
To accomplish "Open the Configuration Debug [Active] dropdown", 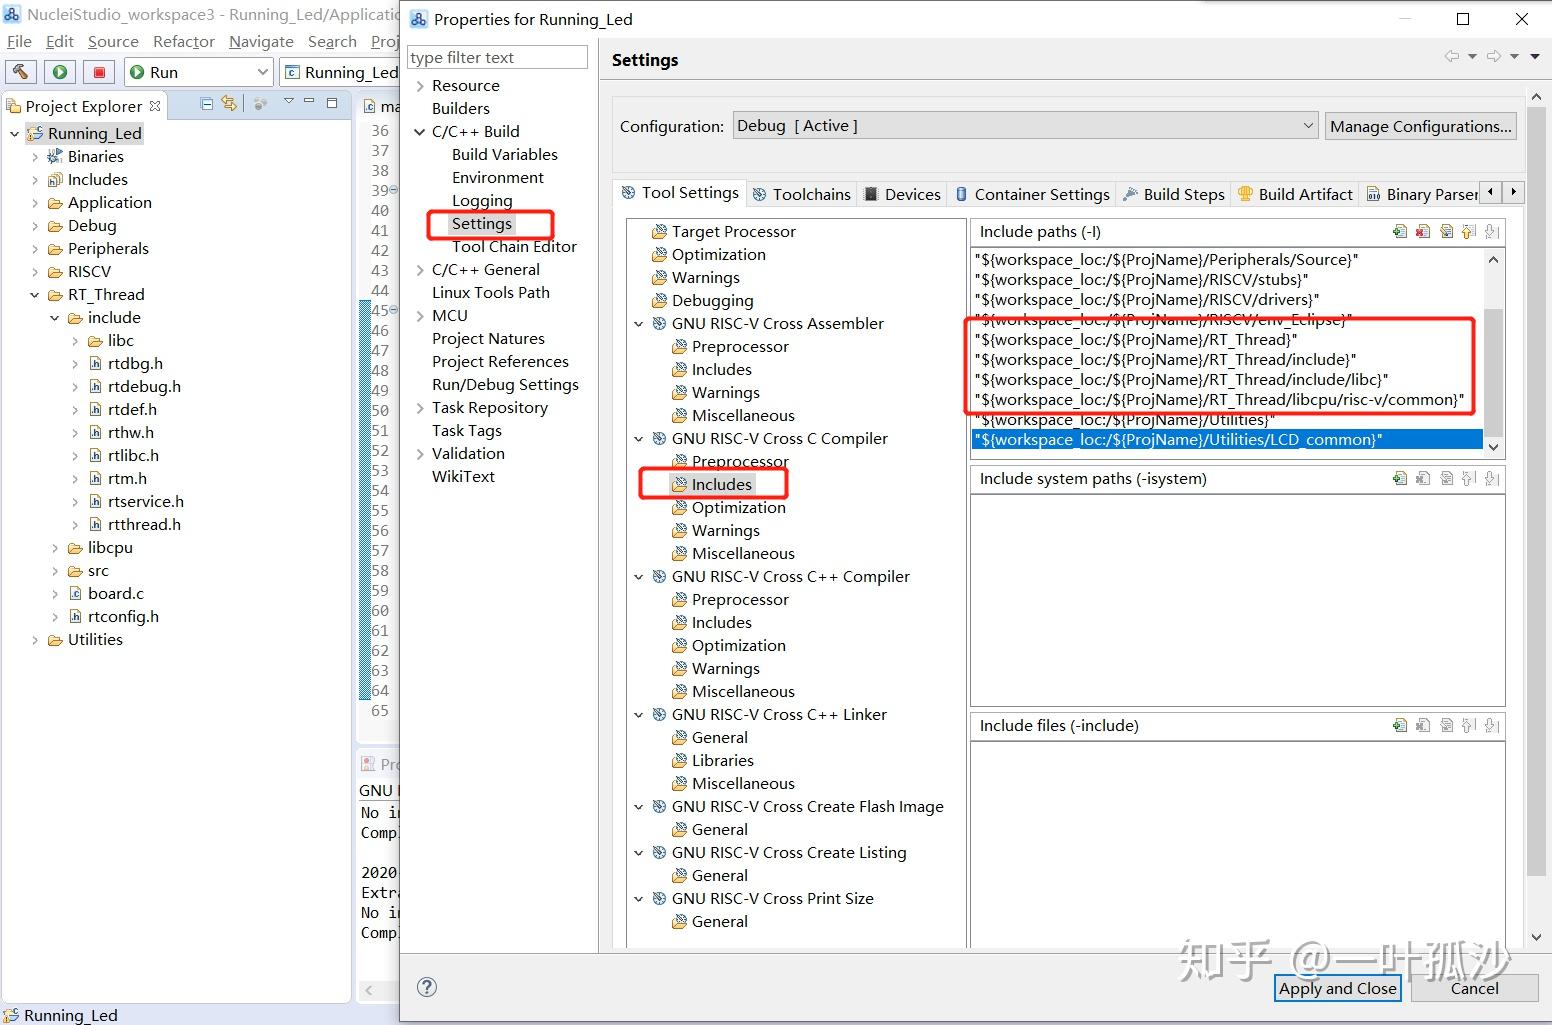I will 1026,126.
